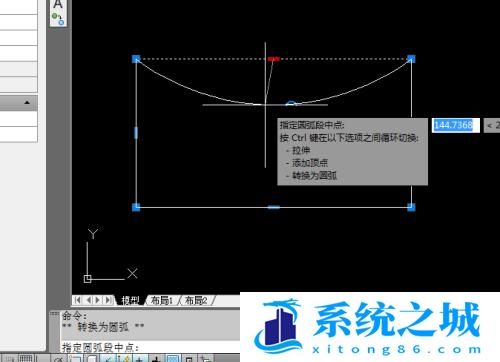Click the command window drag handle
This screenshot has width=500, height=362.
(x=54, y=313)
